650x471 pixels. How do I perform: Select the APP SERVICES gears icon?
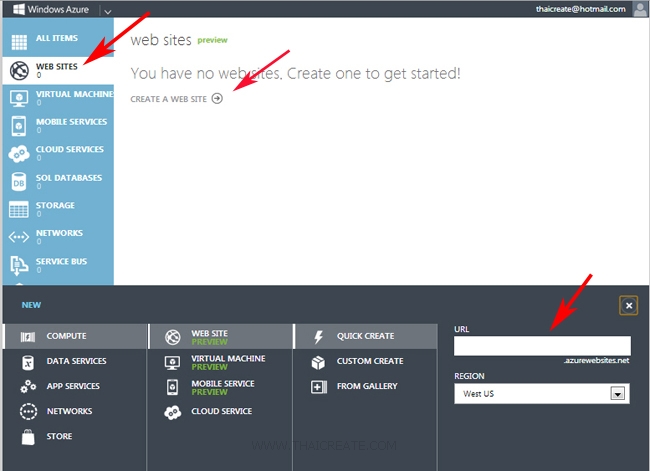click(28, 387)
